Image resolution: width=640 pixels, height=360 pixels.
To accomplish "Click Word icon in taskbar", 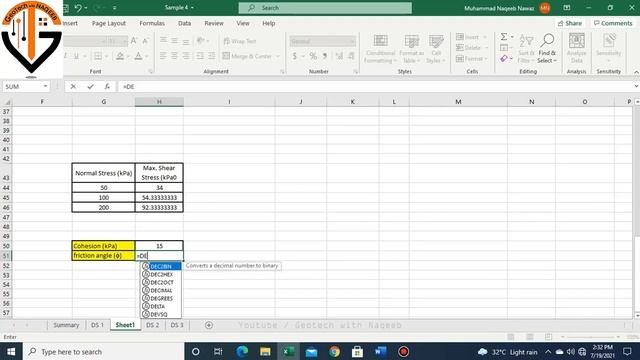I will click(380, 351).
